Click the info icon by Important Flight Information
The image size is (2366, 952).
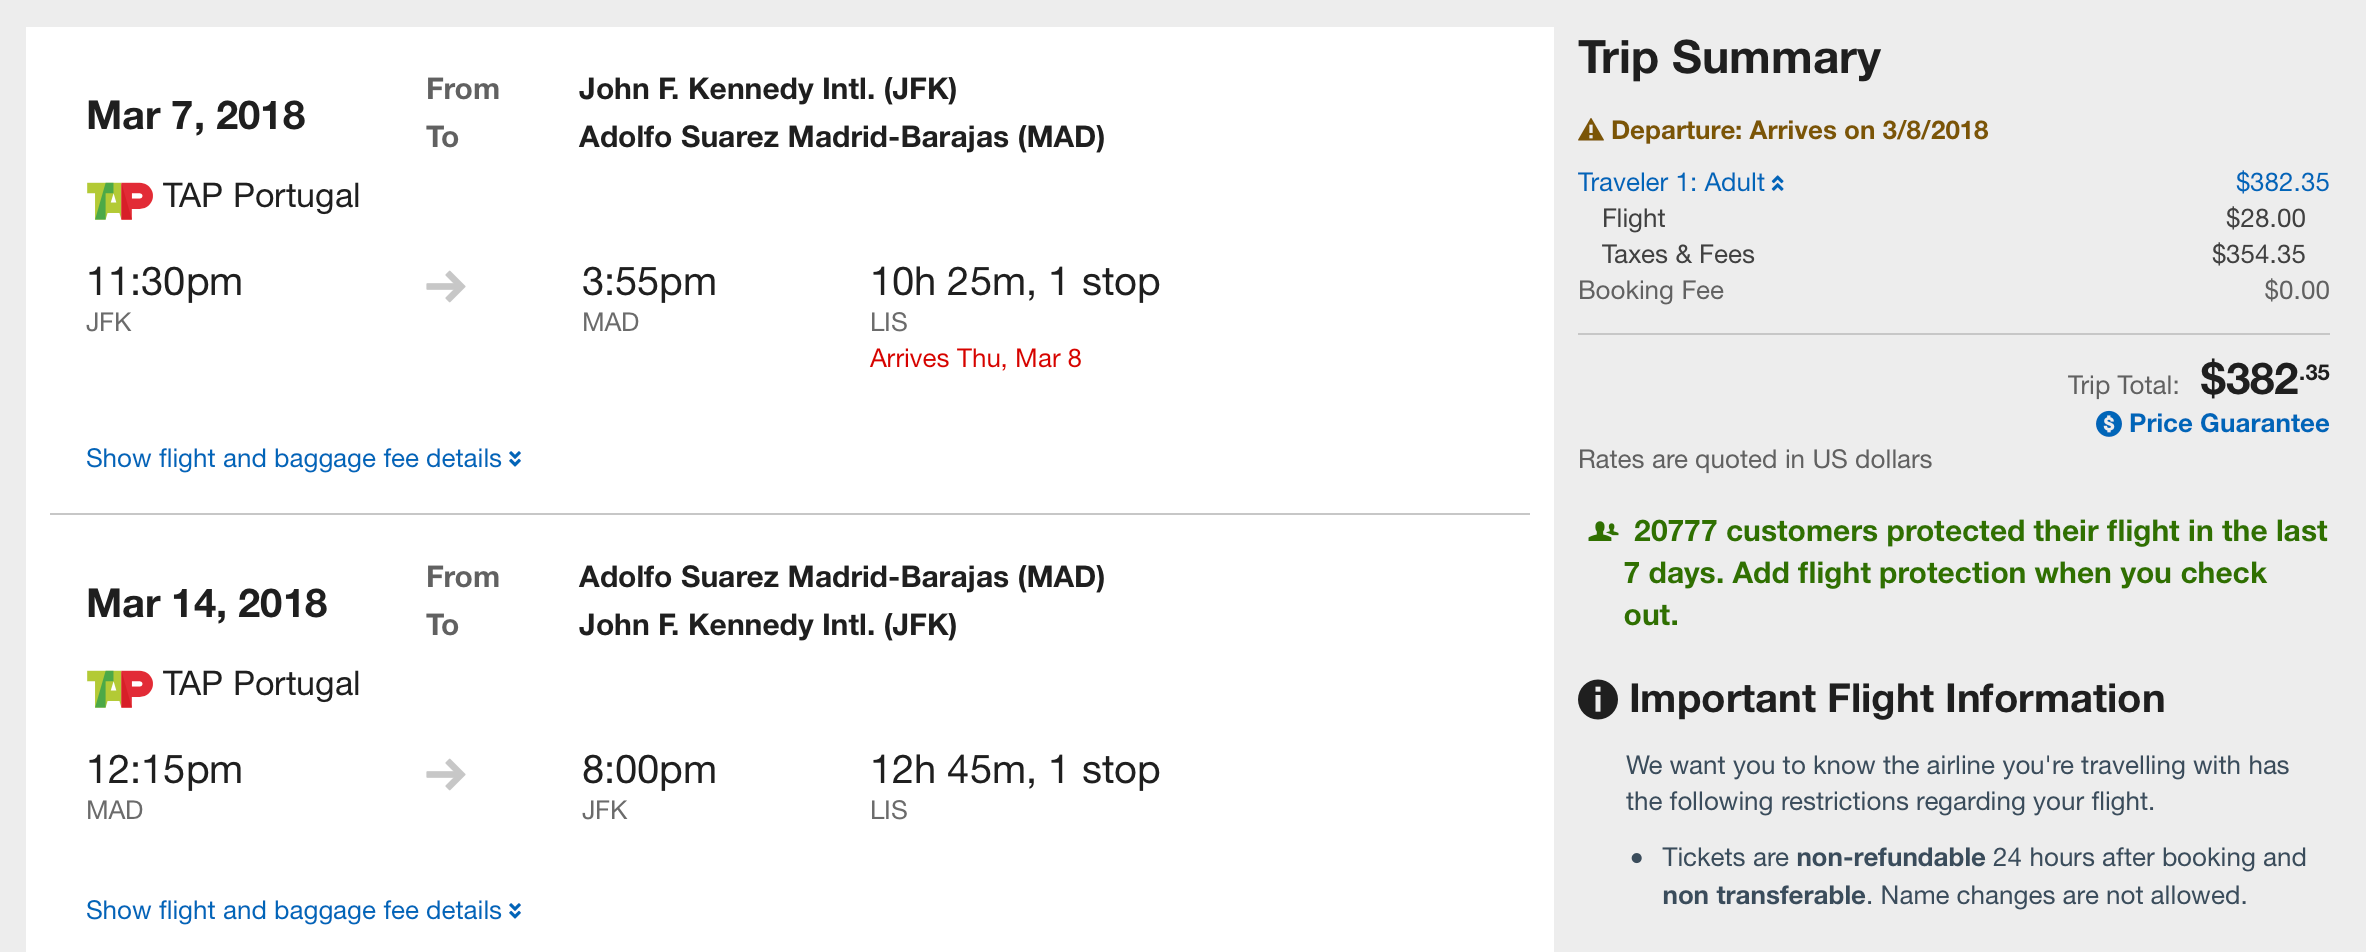click(x=1597, y=699)
